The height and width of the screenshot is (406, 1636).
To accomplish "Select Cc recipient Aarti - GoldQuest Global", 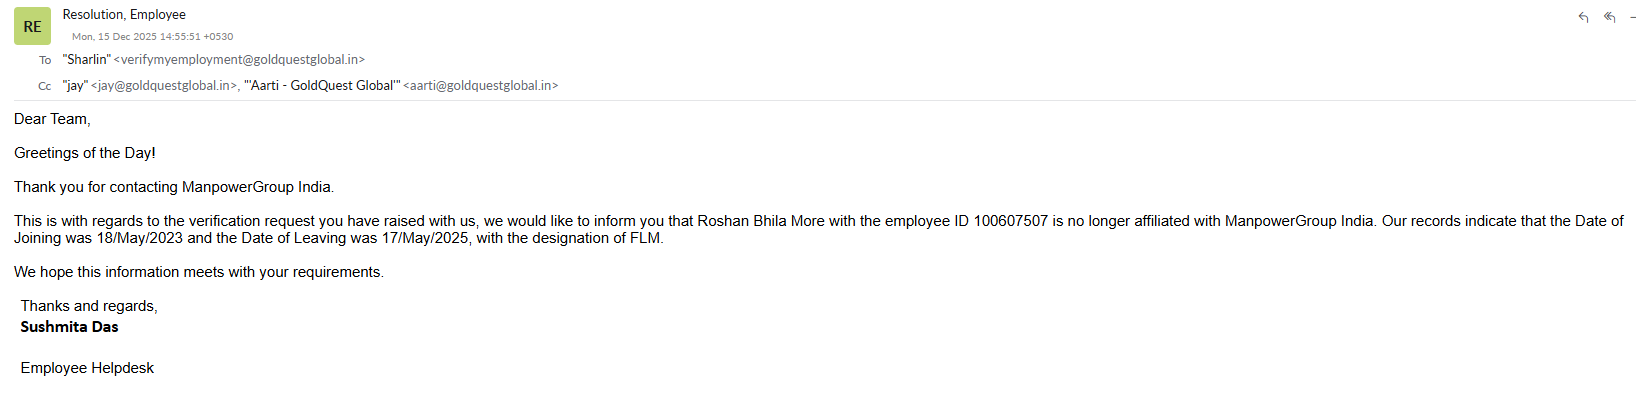I will point(322,86).
